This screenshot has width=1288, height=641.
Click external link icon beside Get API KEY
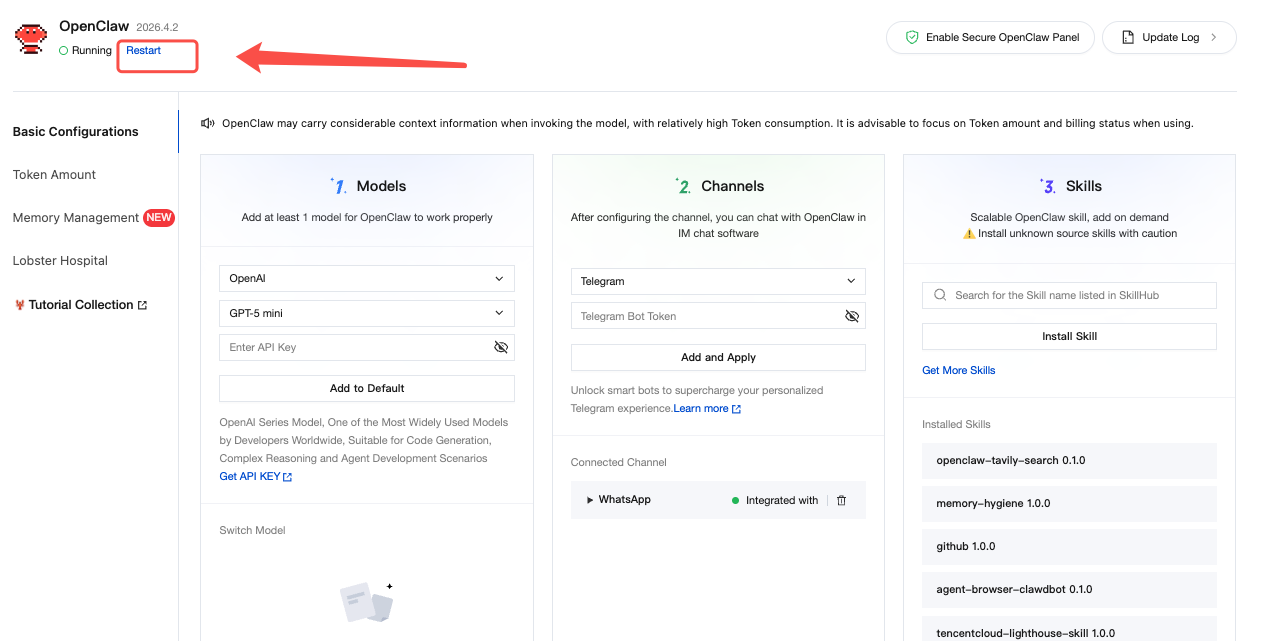pyautogui.click(x=288, y=477)
